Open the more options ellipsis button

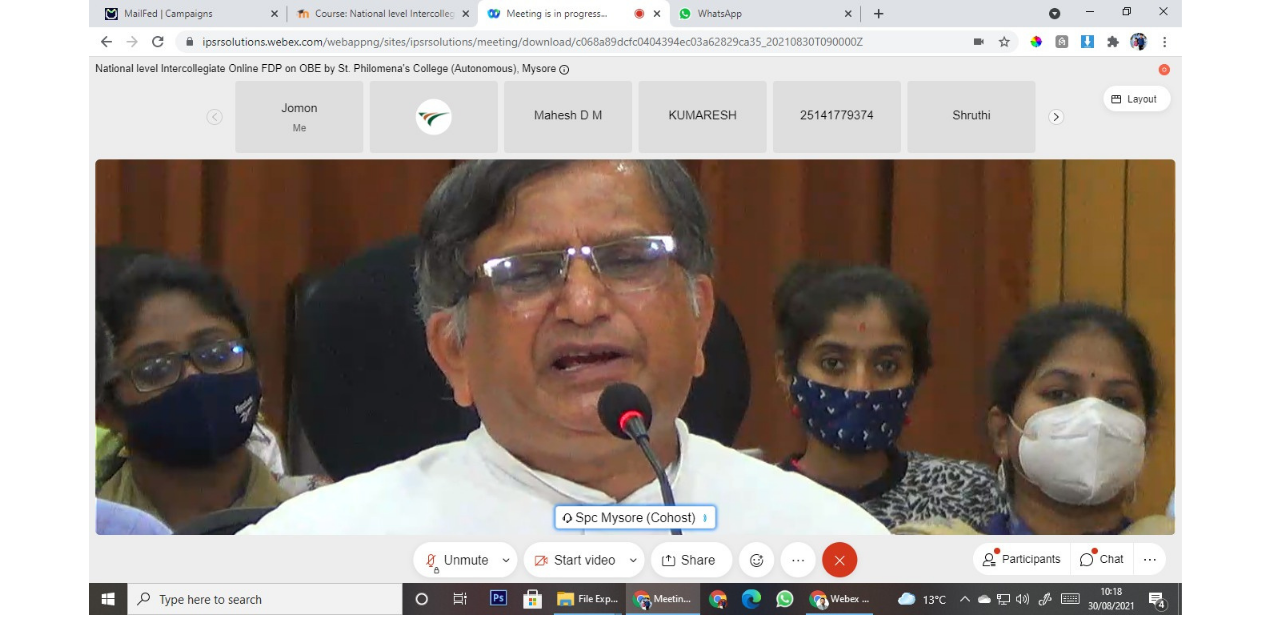(797, 560)
